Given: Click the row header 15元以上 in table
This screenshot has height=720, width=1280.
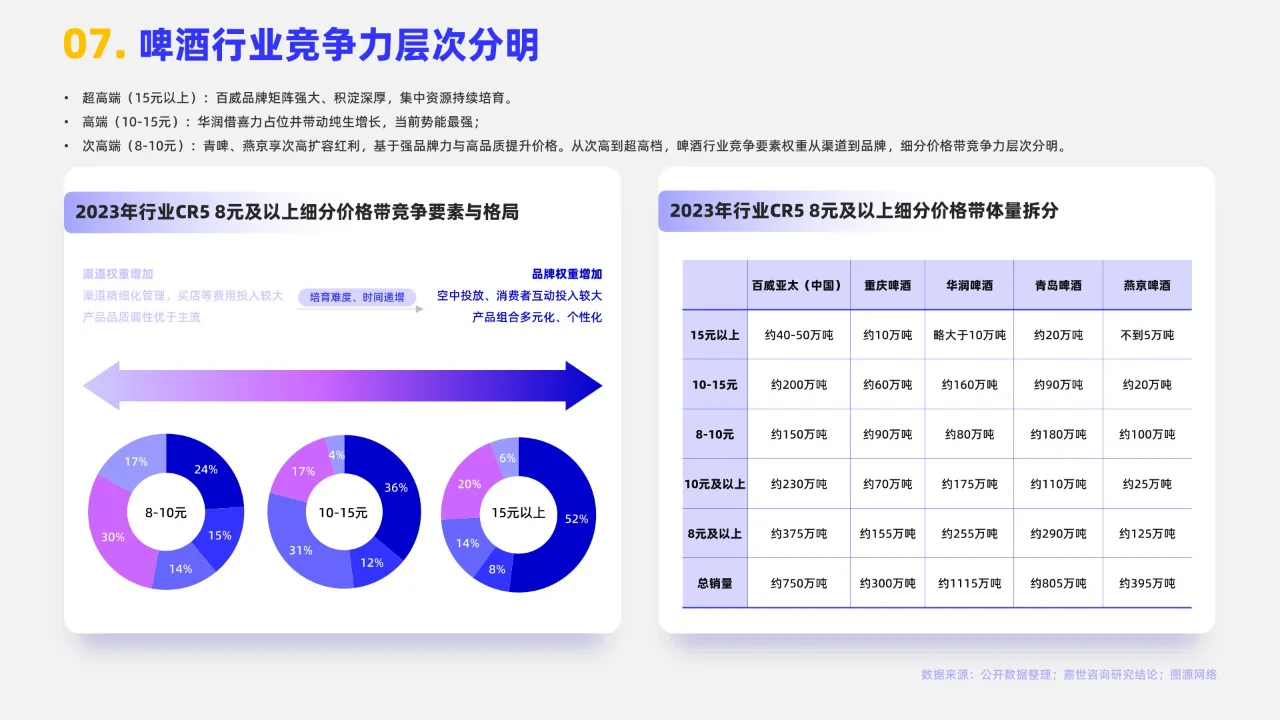Looking at the screenshot, I should (x=715, y=335).
